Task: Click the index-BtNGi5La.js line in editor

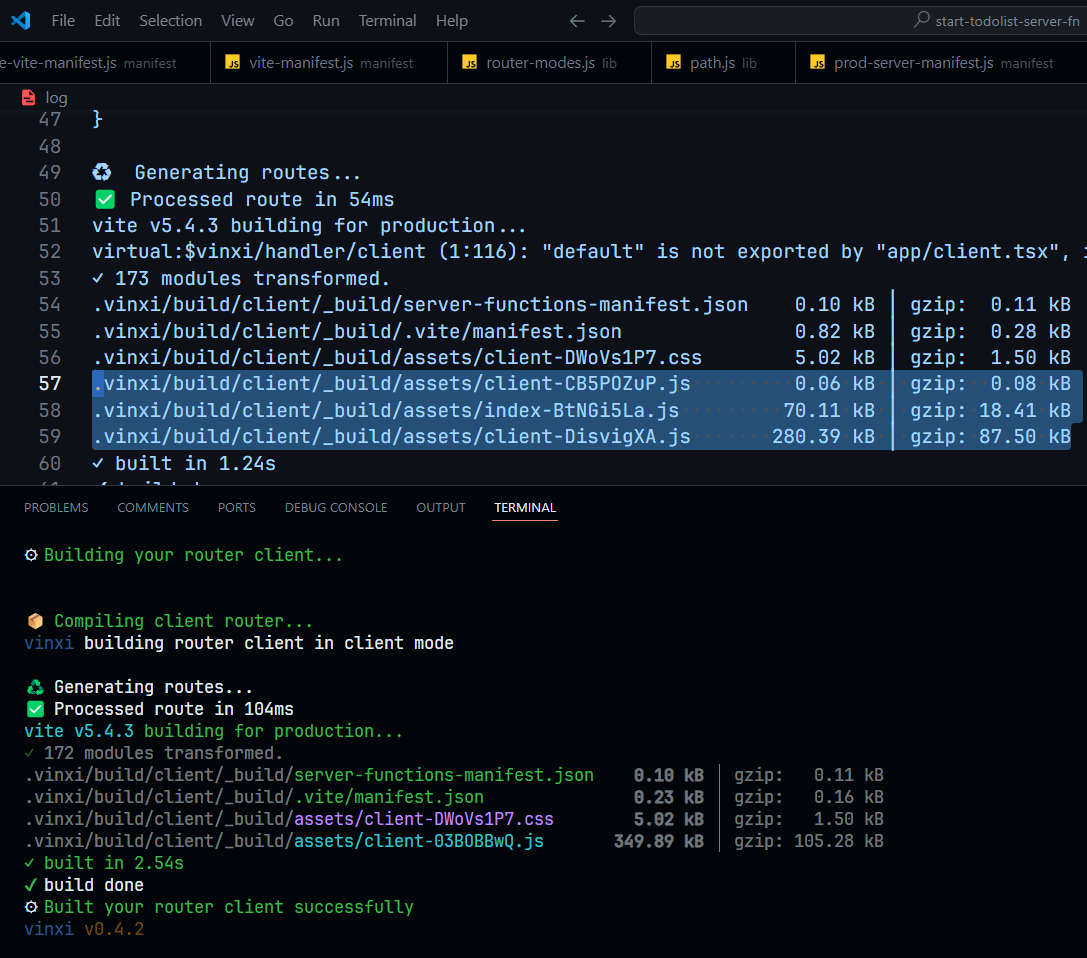Action: 385,410
